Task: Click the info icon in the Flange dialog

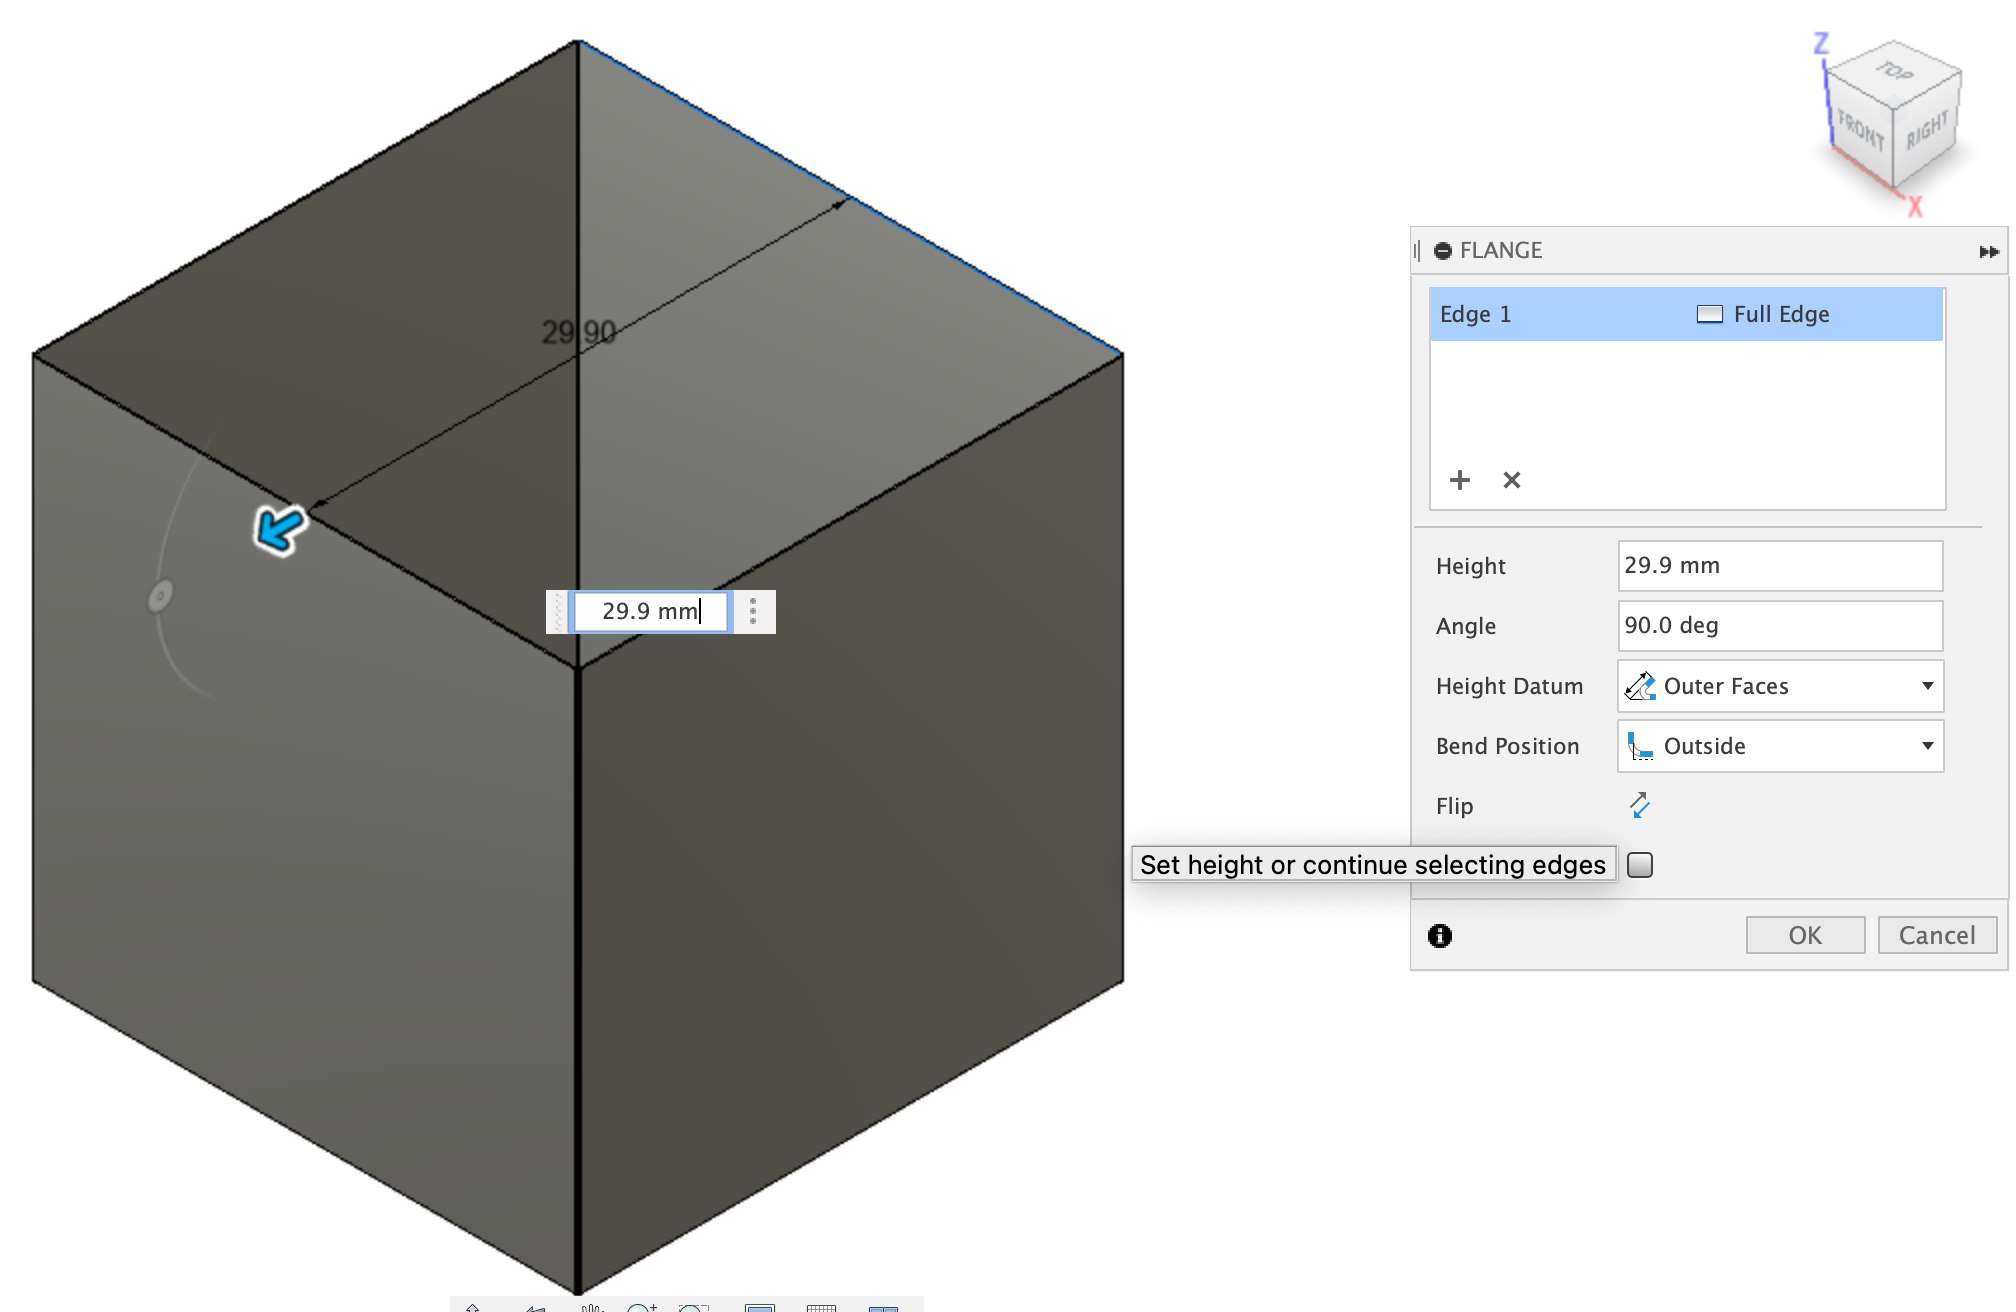Action: 1439,935
